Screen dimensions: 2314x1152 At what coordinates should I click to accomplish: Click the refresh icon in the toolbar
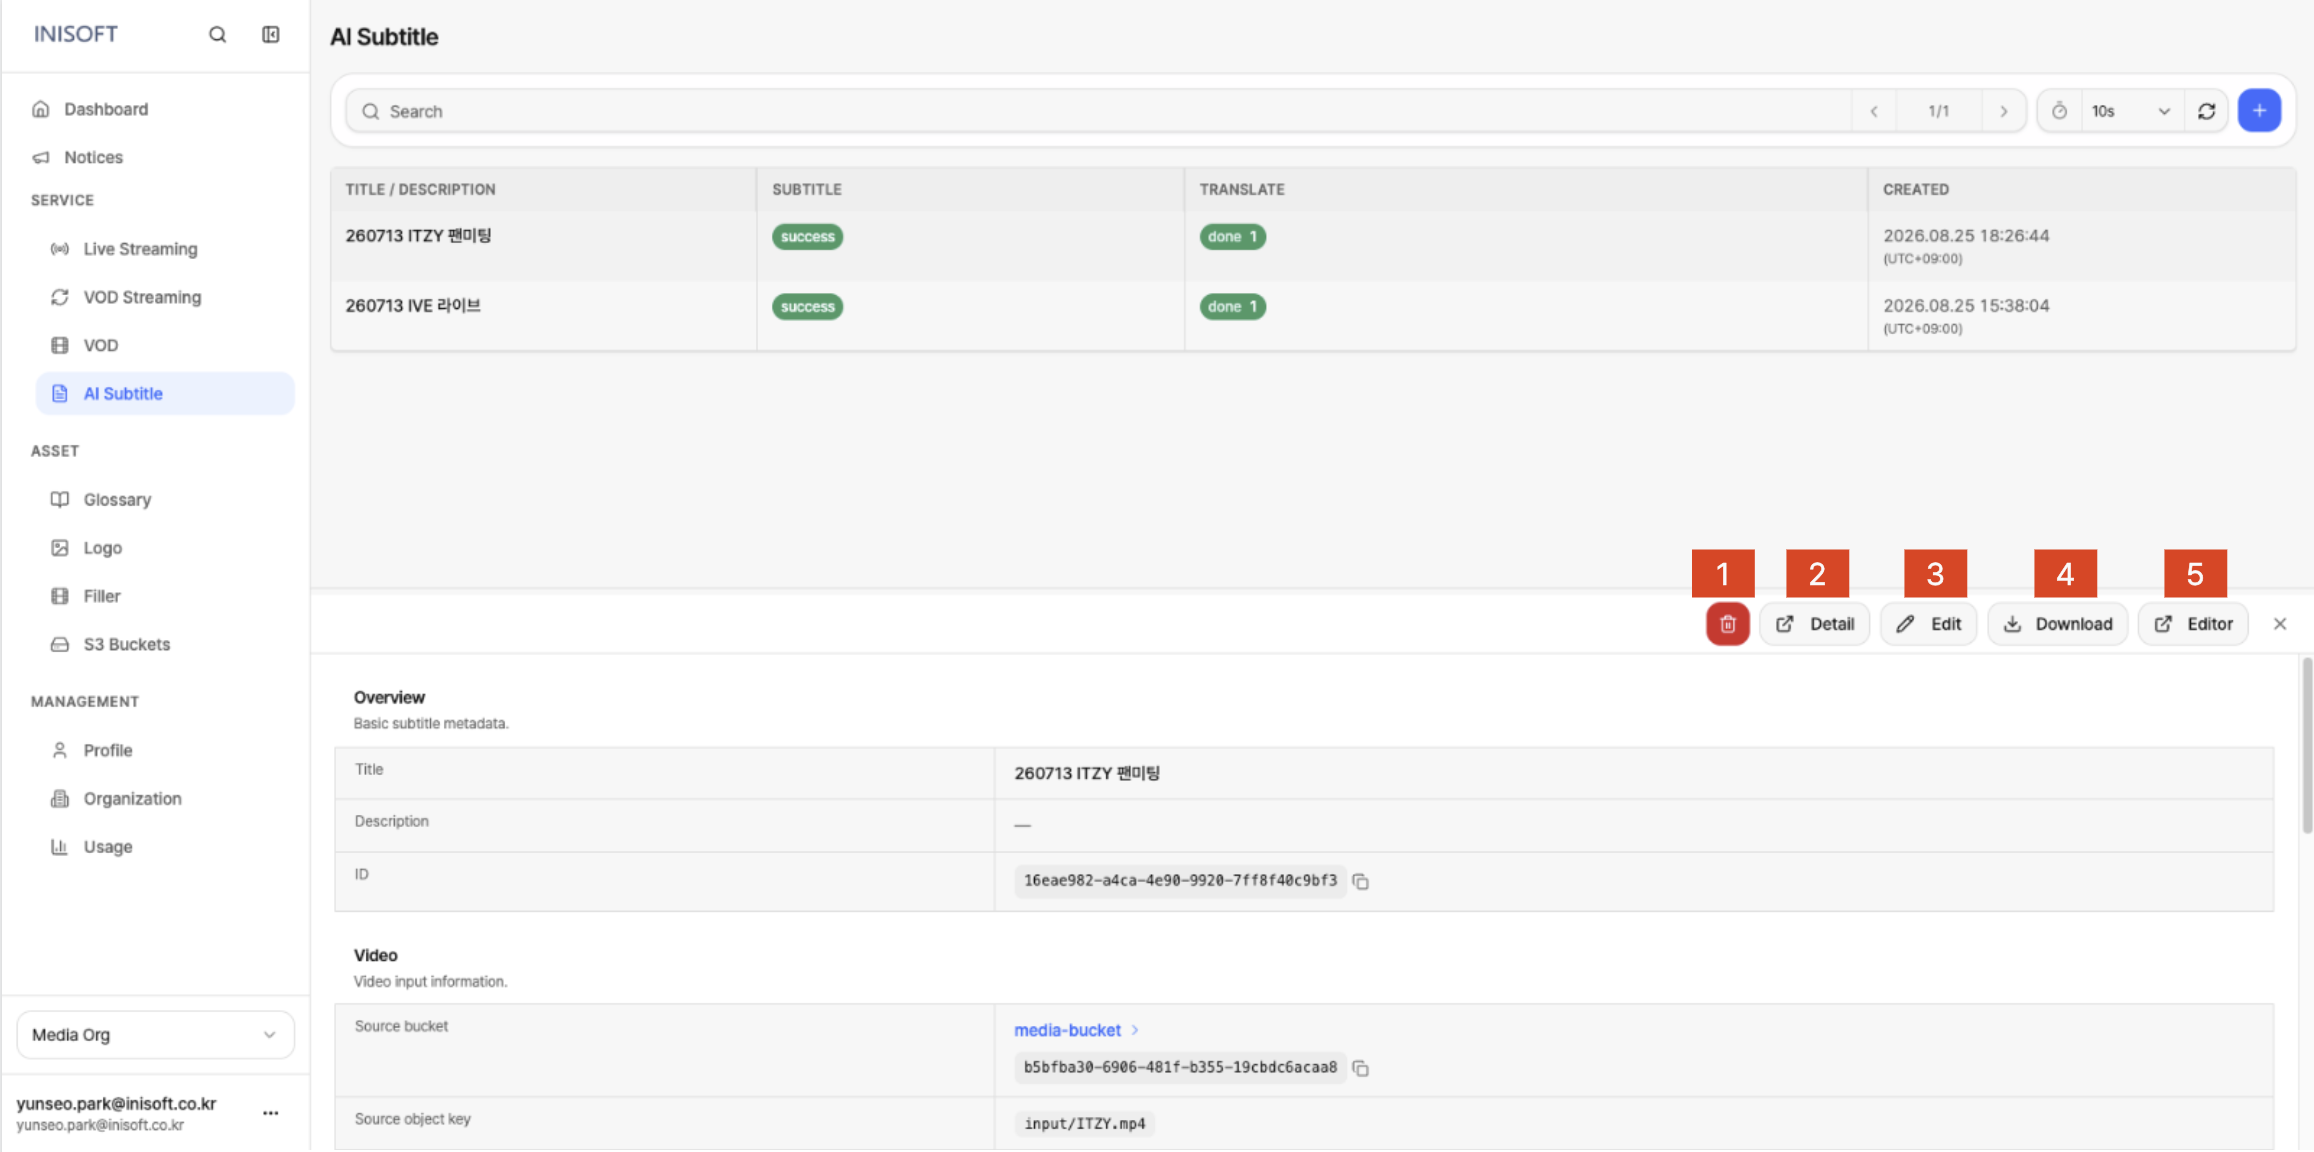[x=2207, y=111]
